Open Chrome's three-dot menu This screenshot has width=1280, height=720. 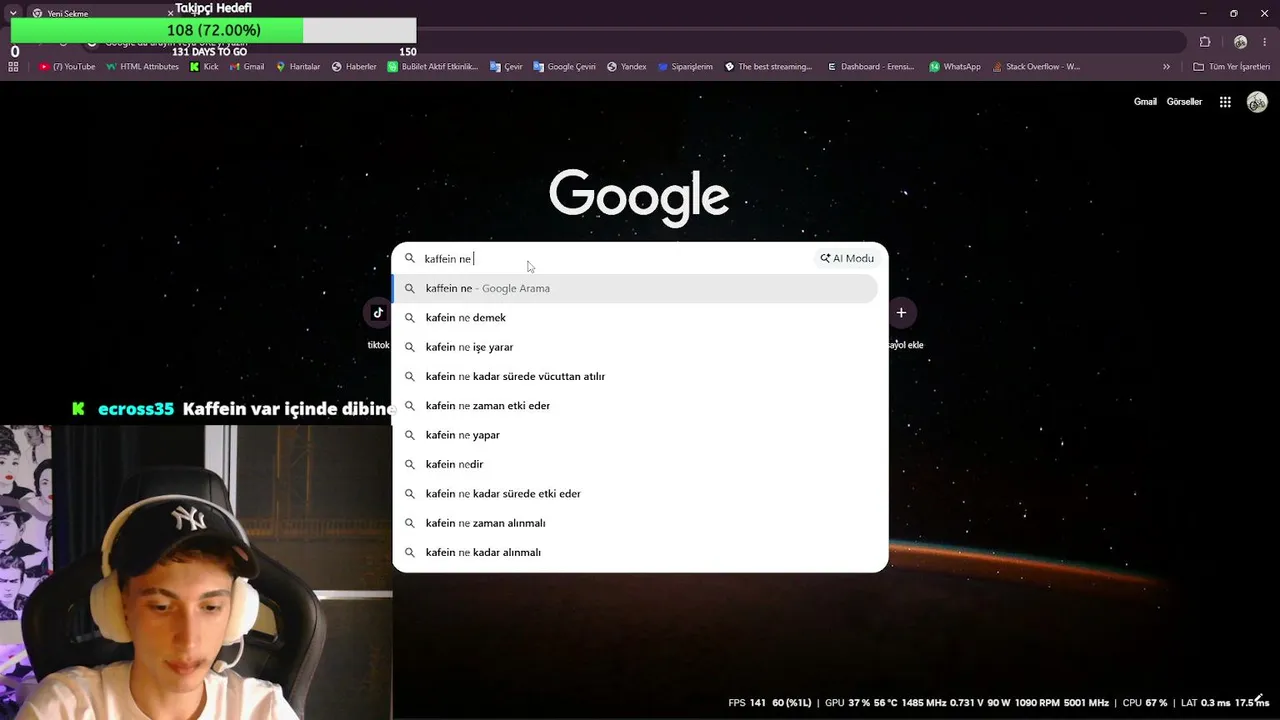(1266, 42)
